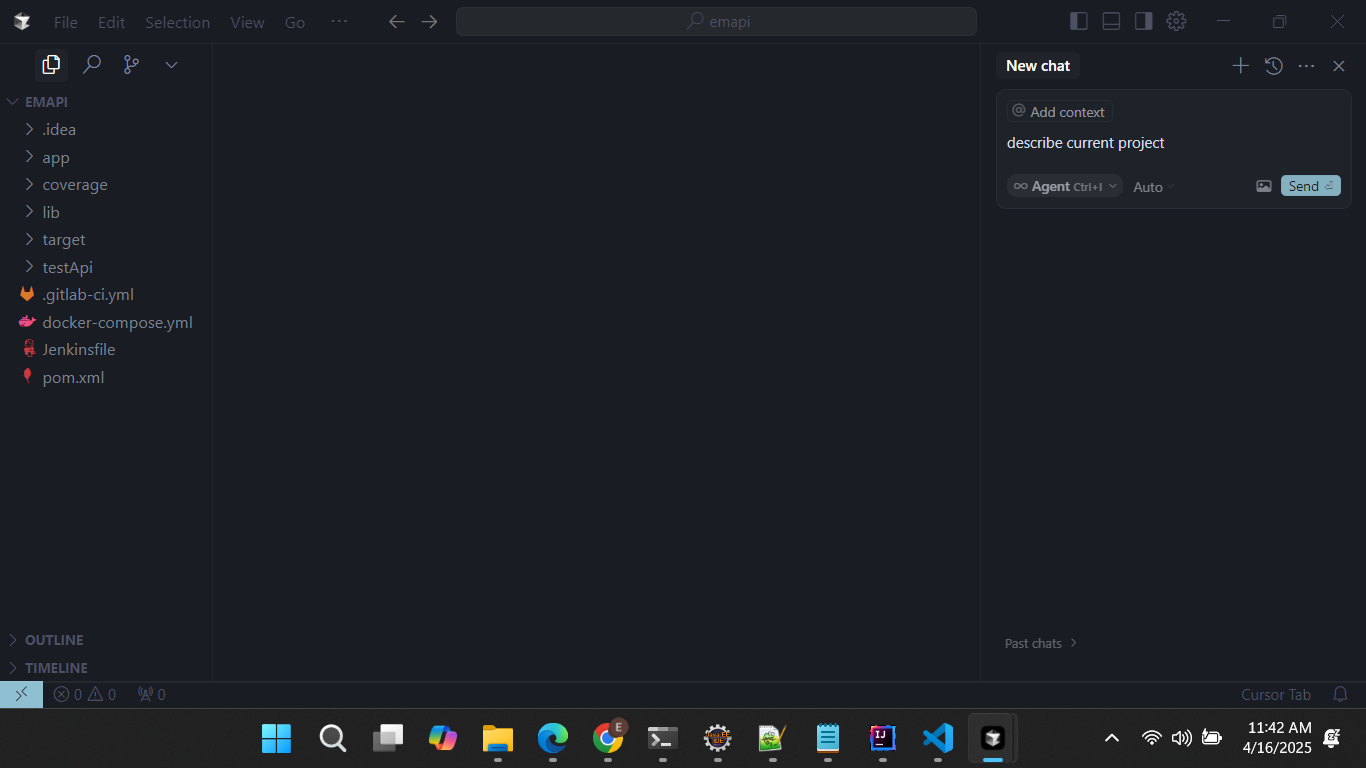Image resolution: width=1366 pixels, height=768 pixels.
Task: Show chat history clock icon
Action: point(1273,66)
